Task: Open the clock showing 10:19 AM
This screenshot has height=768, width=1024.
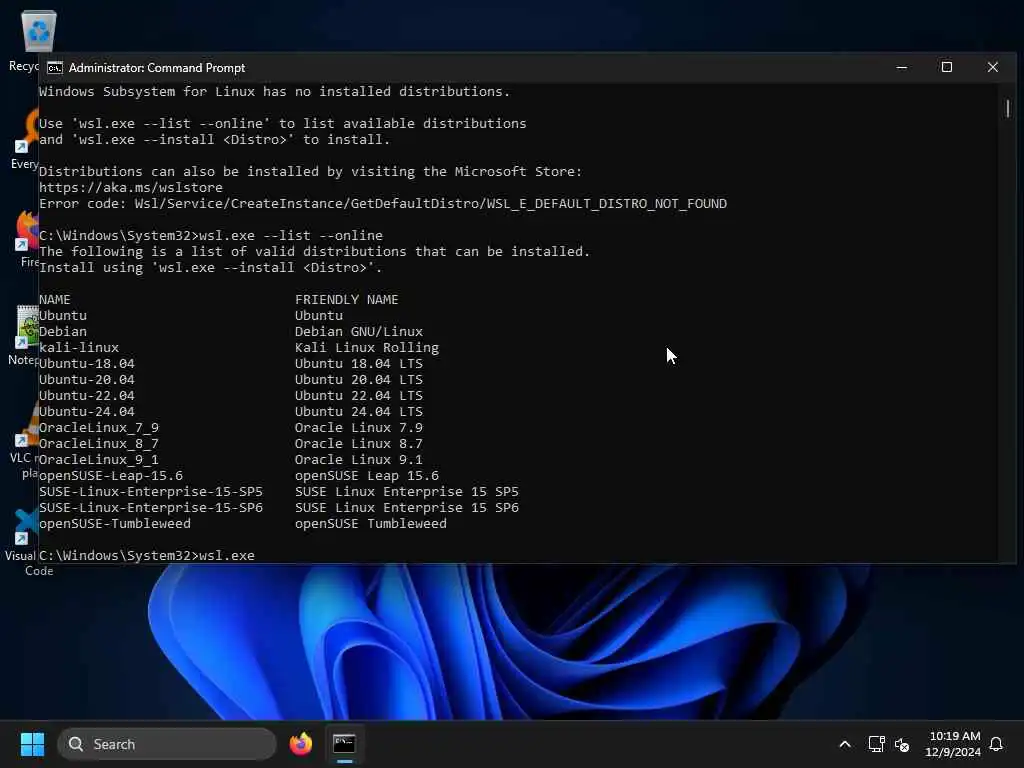Action: click(x=953, y=744)
